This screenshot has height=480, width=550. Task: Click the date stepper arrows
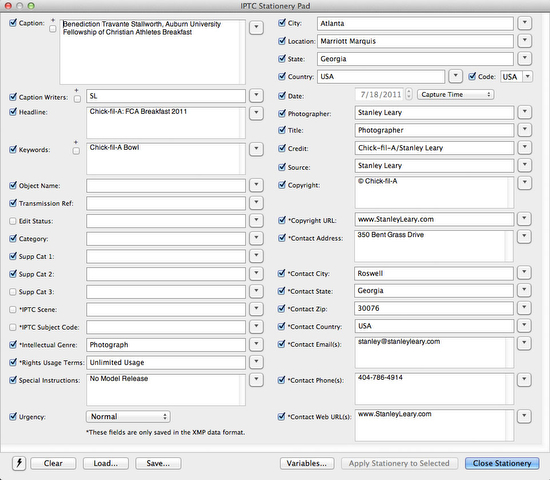coord(409,94)
